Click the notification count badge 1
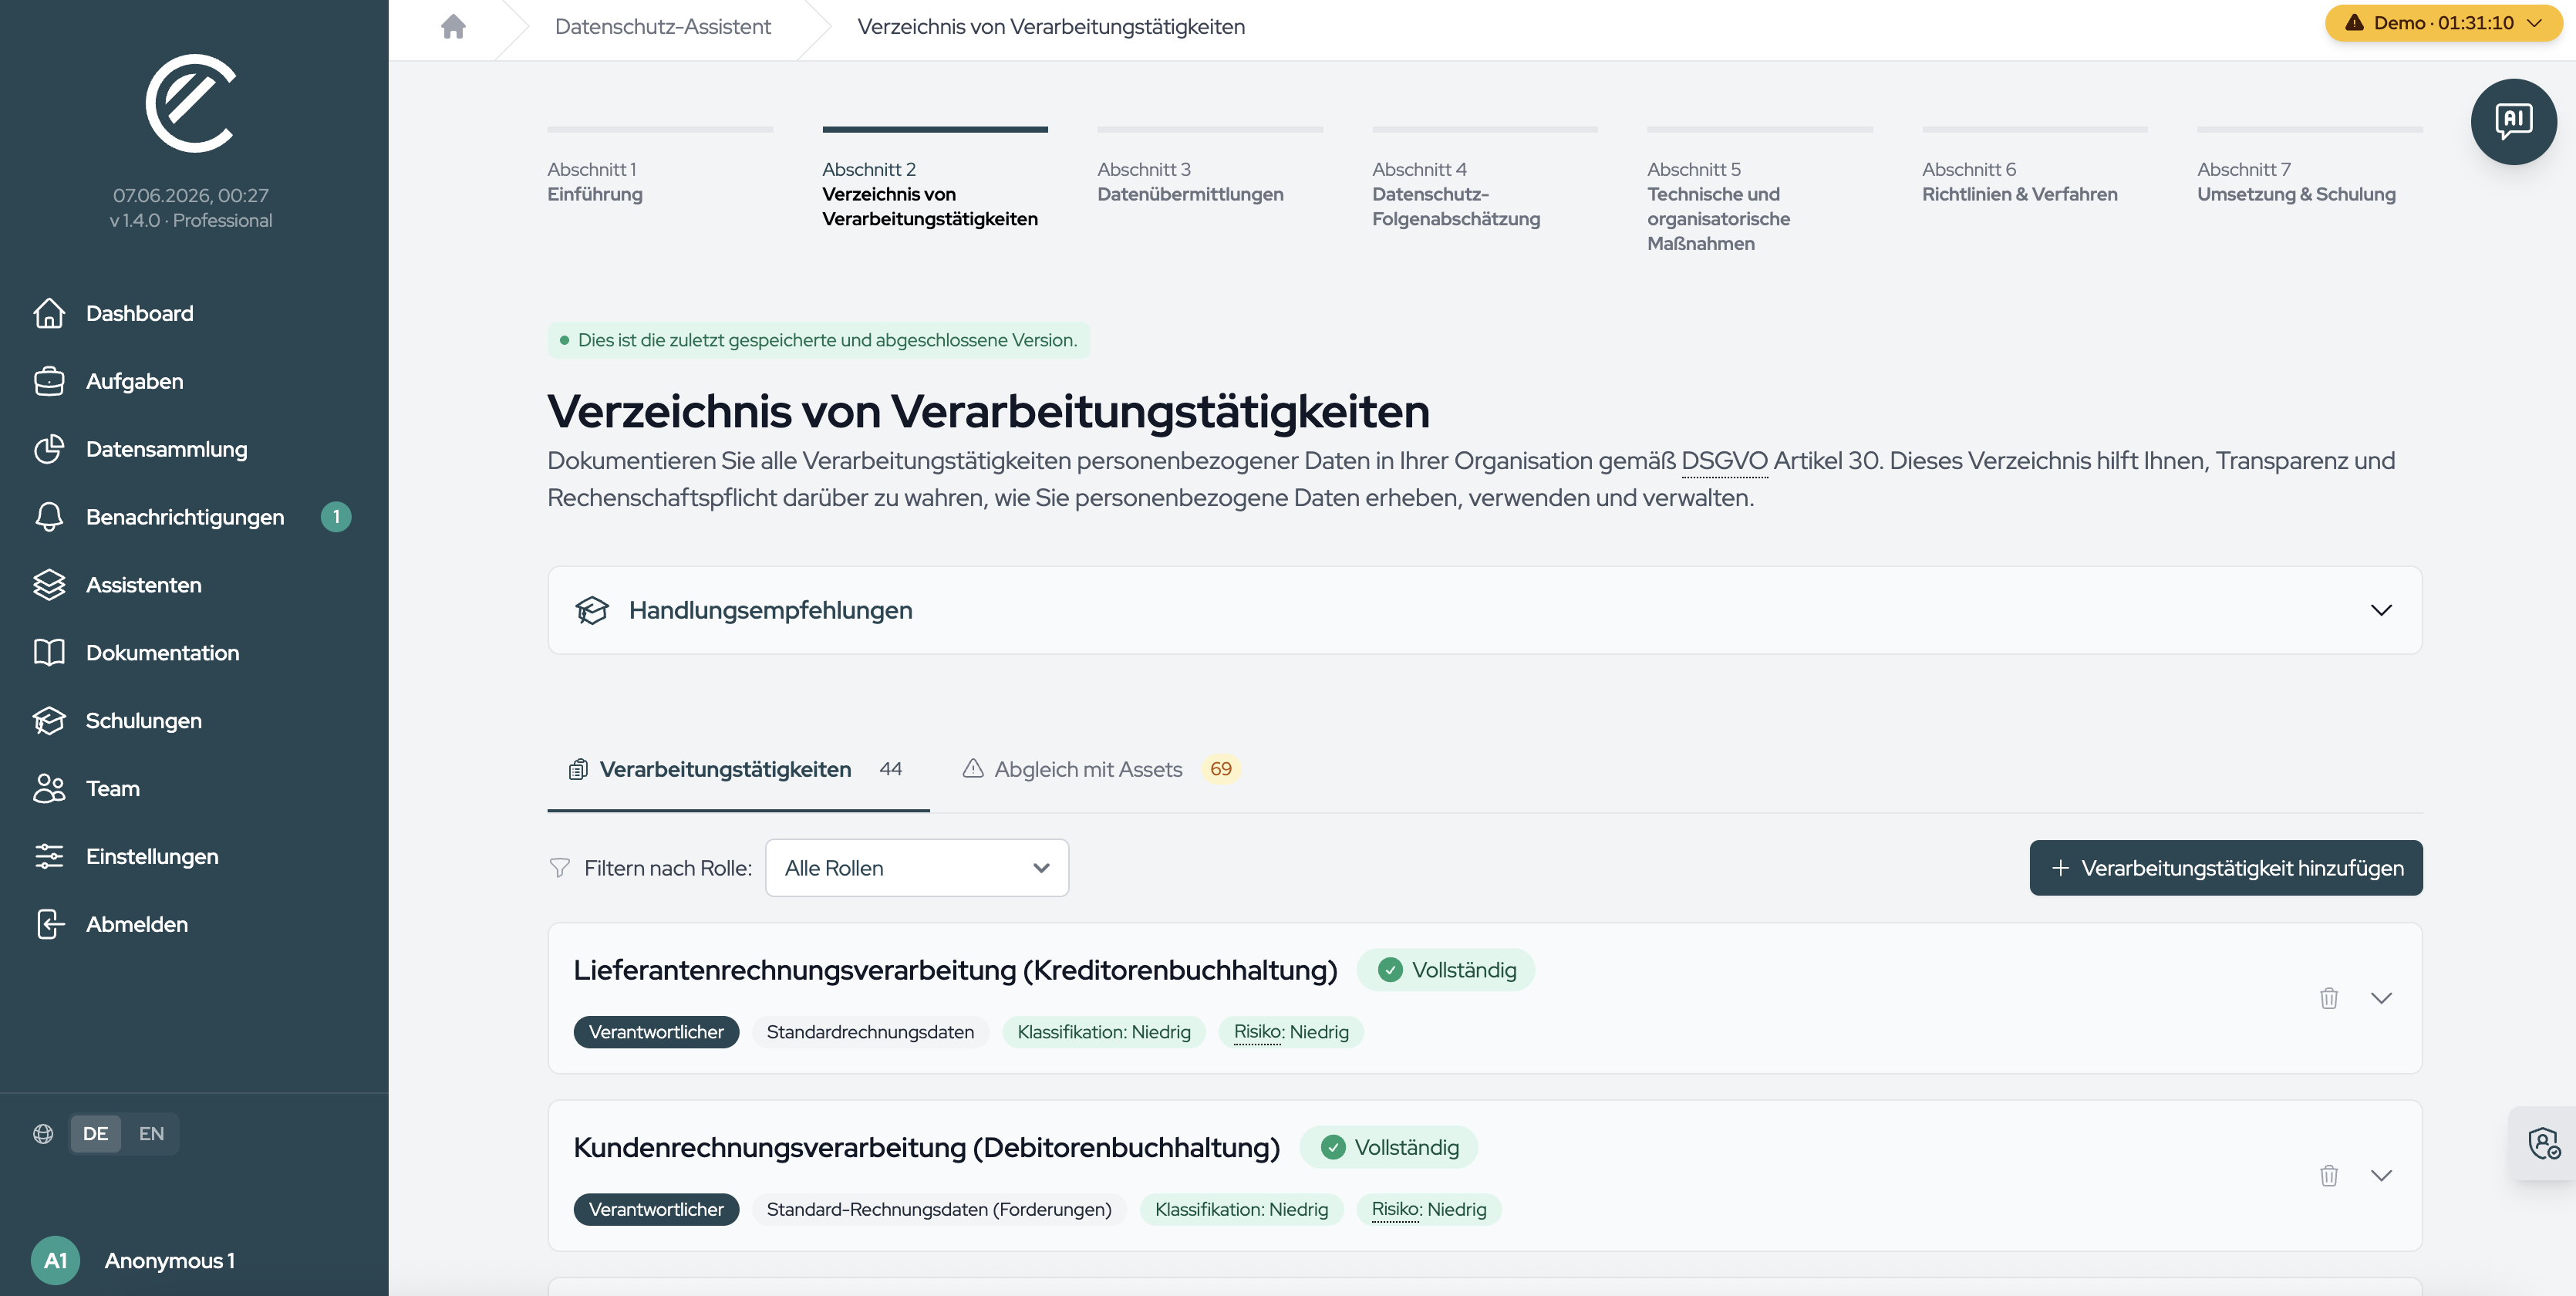 click(x=336, y=517)
